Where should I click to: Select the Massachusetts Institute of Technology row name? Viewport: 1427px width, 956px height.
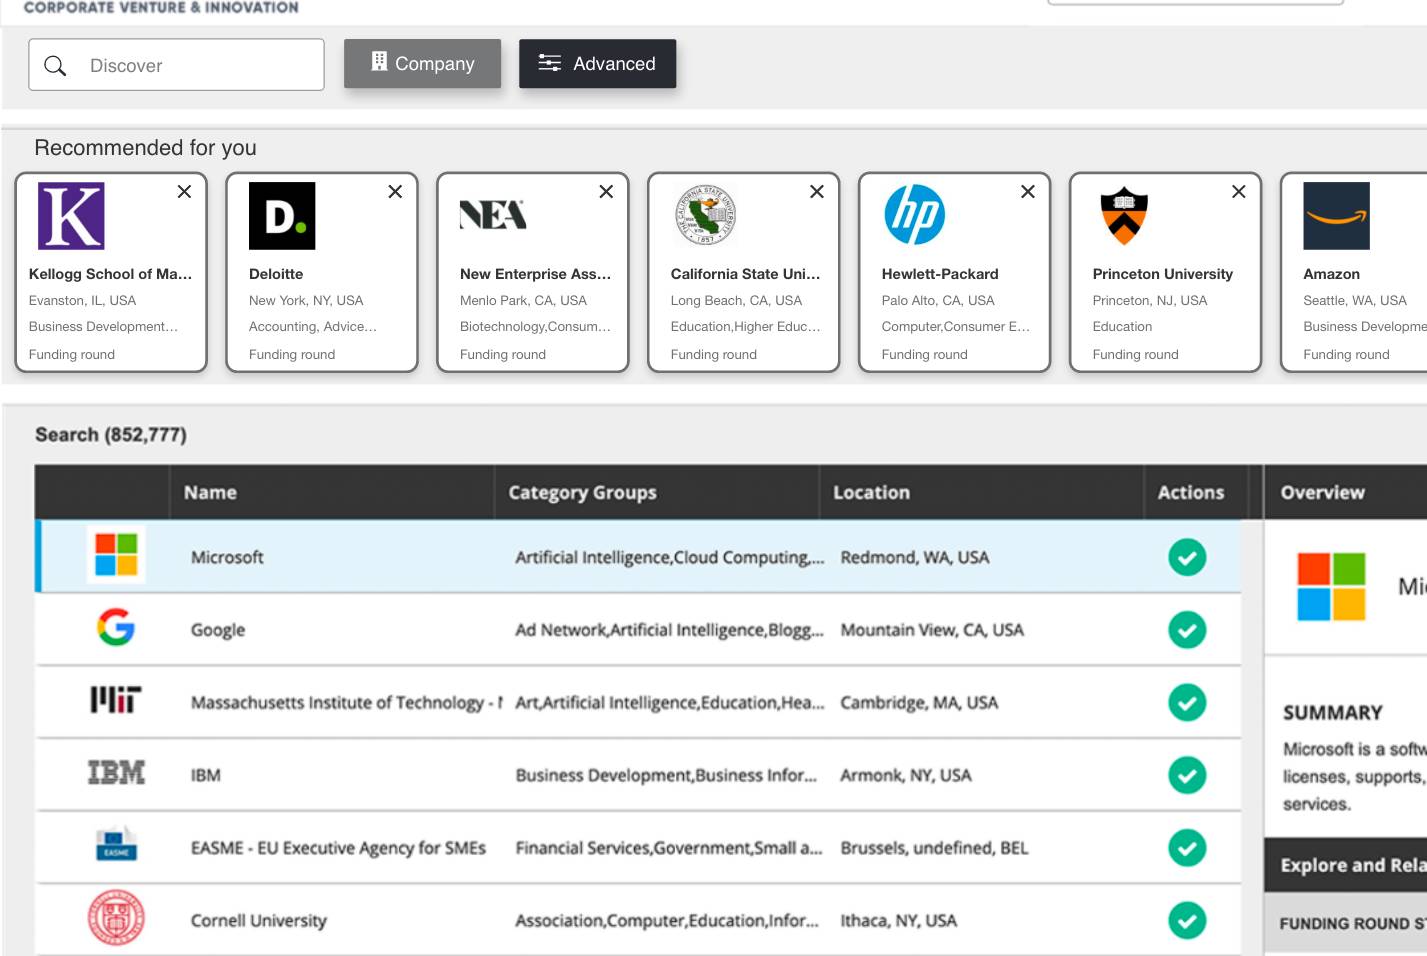(346, 703)
